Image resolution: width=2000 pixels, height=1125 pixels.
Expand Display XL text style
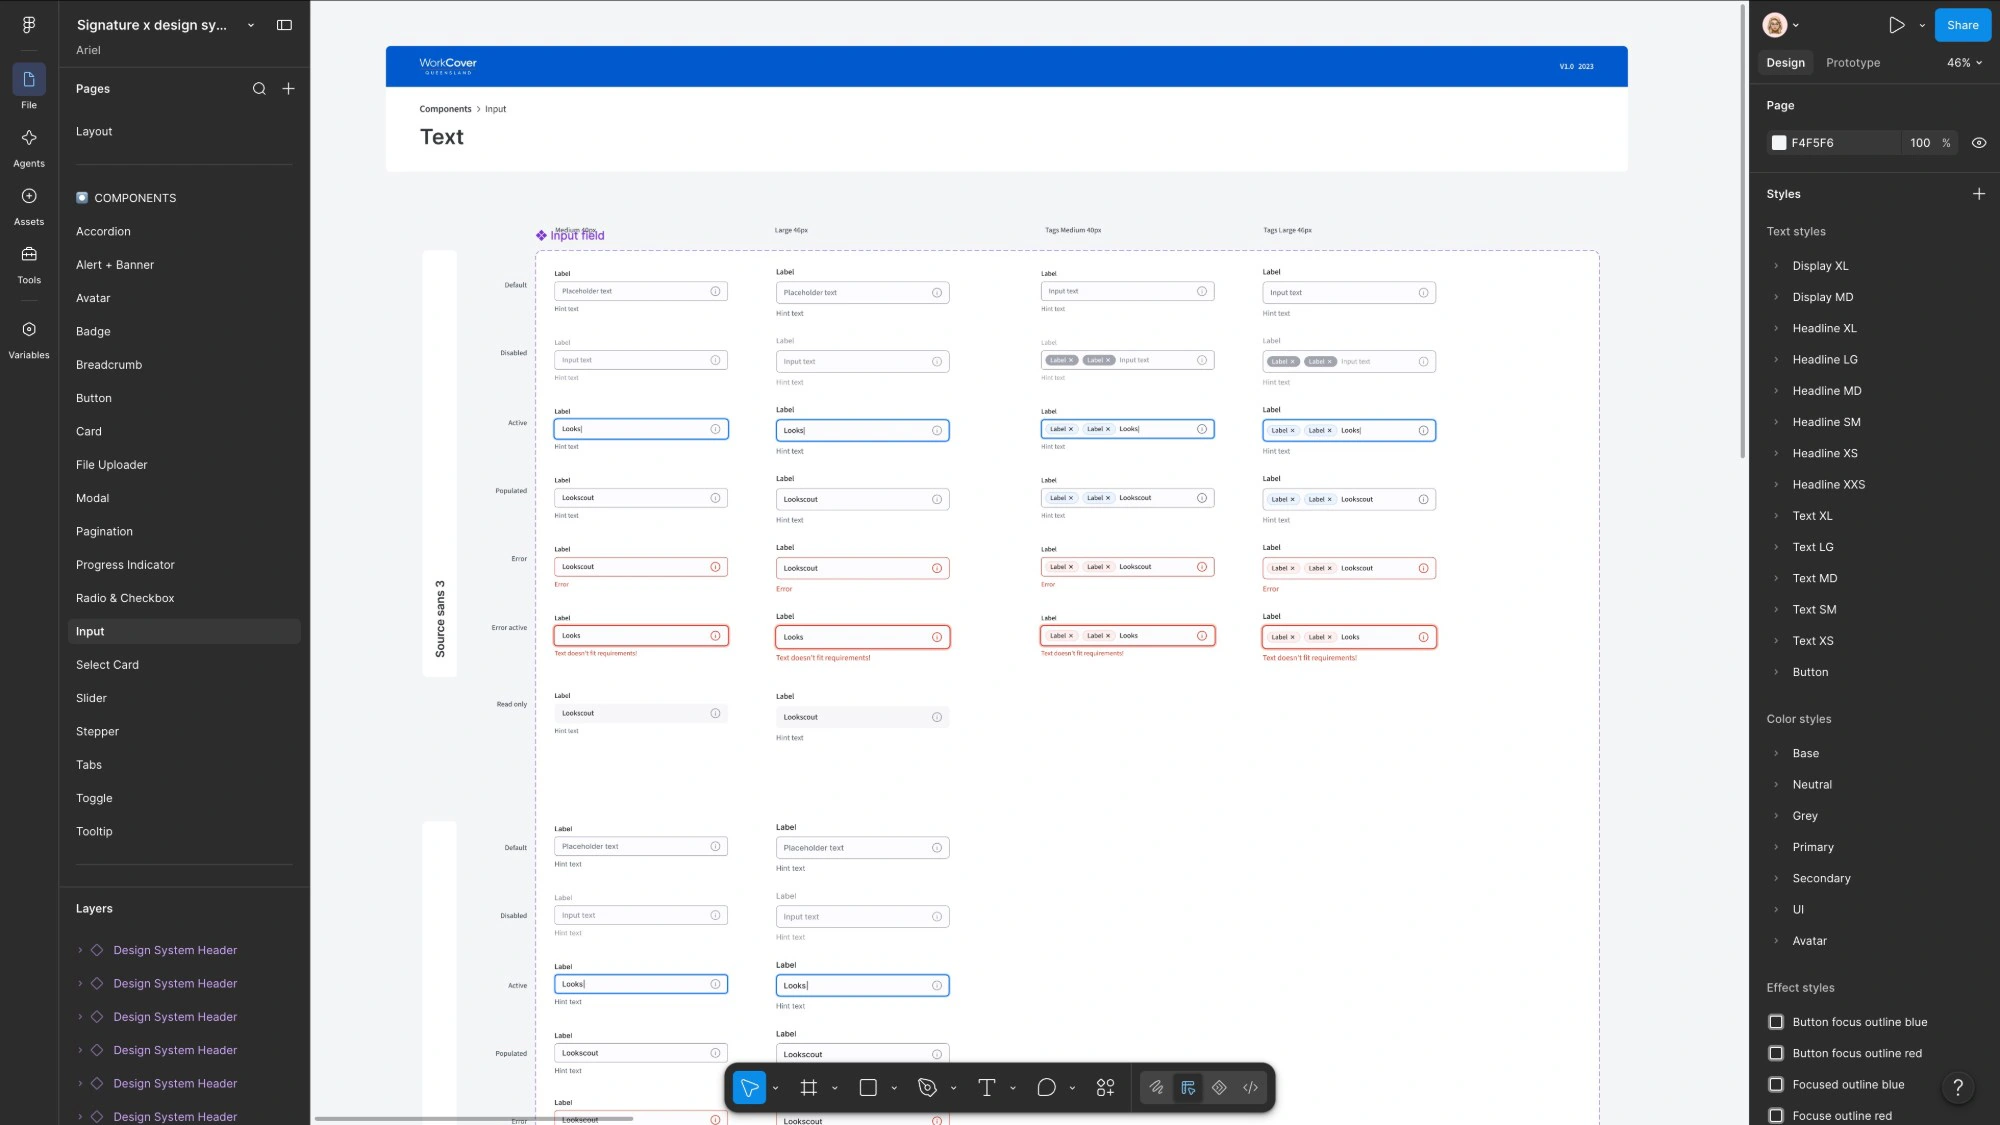pyautogui.click(x=1776, y=266)
